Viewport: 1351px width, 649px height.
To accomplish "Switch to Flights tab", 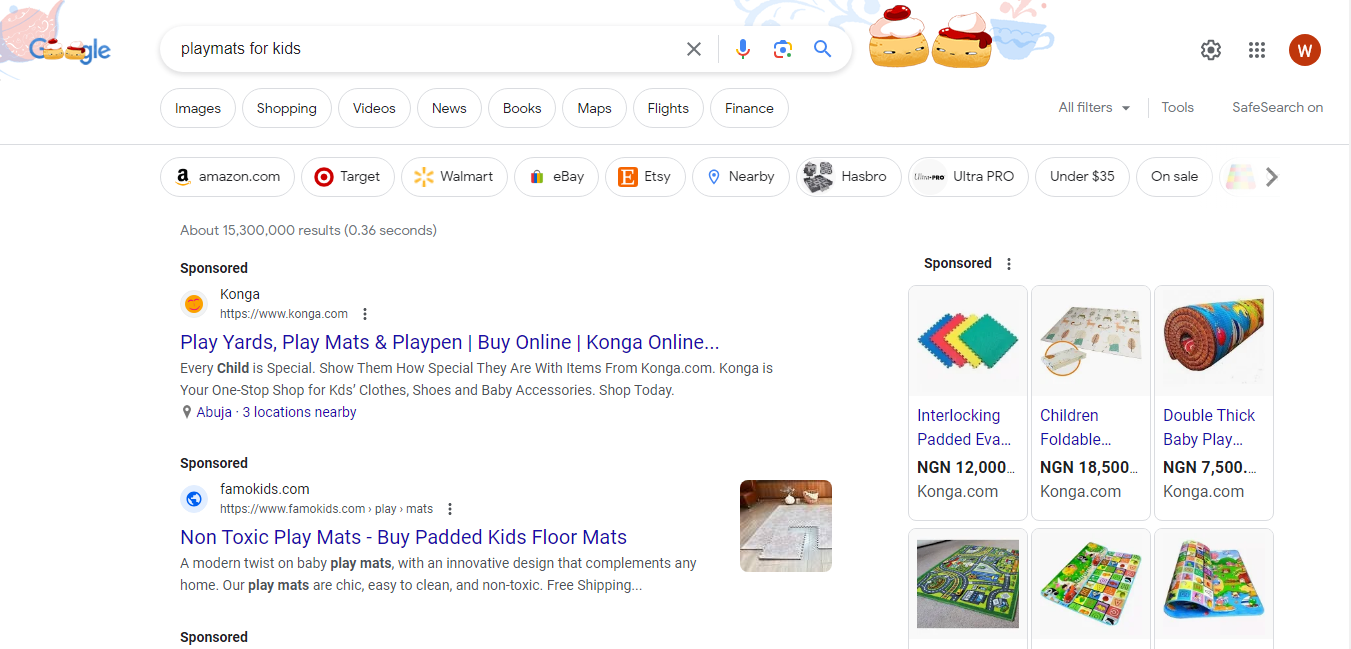I will tap(668, 109).
